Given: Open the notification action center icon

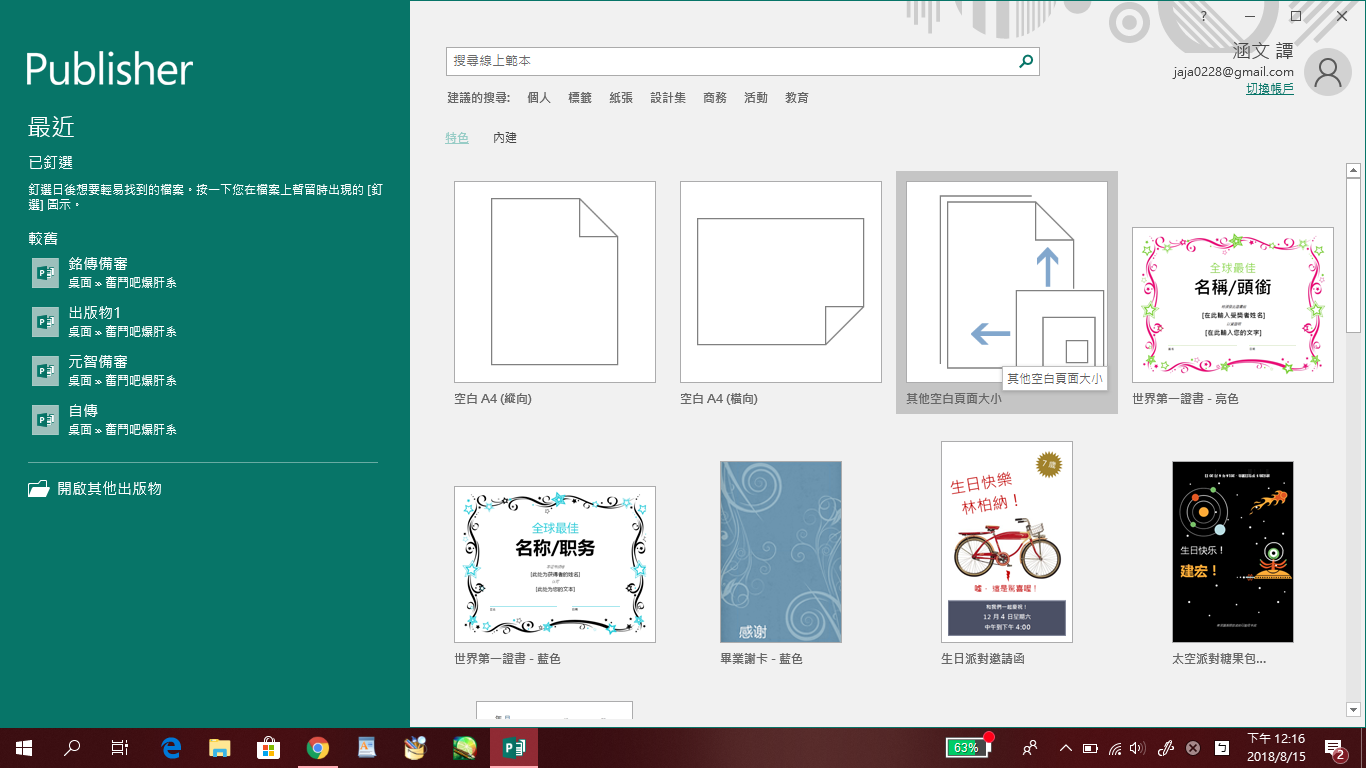Looking at the screenshot, I should [x=1333, y=747].
